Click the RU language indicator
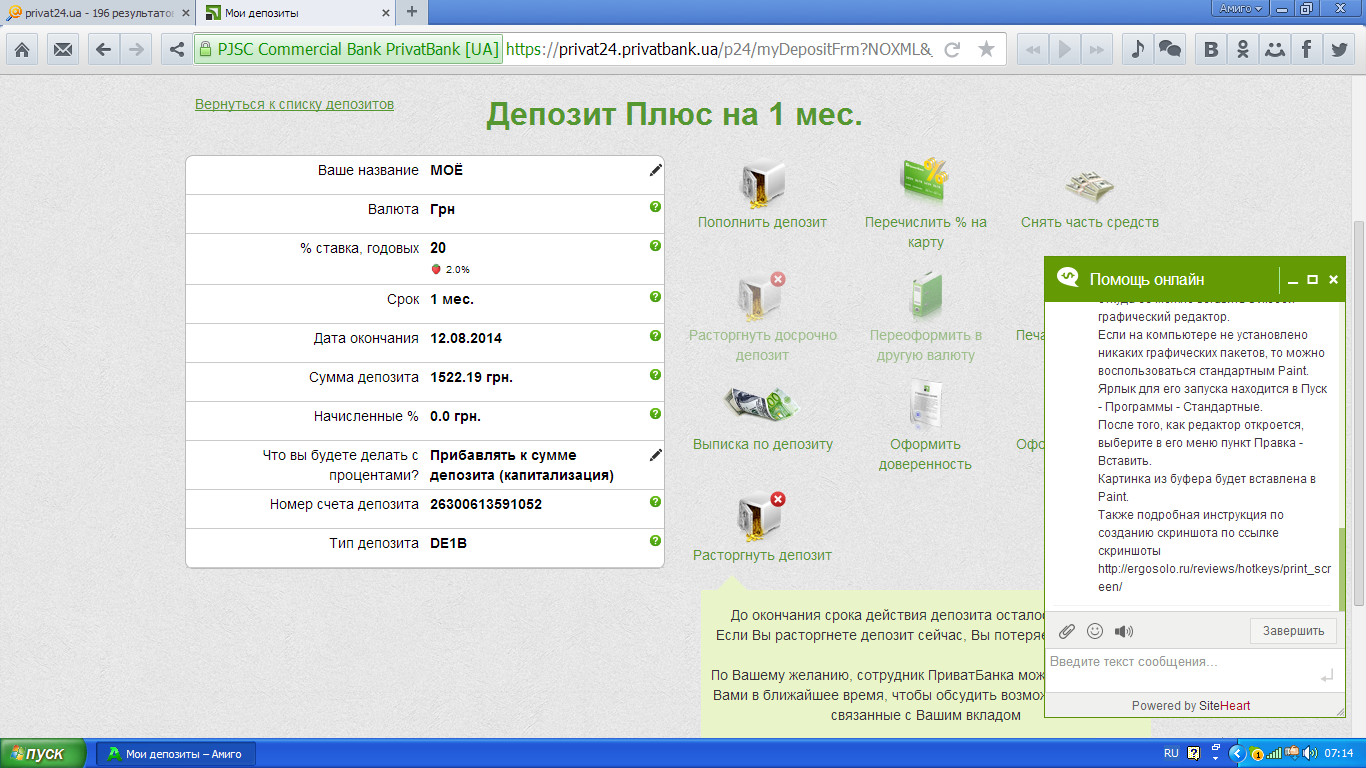 pyautogui.click(x=1171, y=753)
